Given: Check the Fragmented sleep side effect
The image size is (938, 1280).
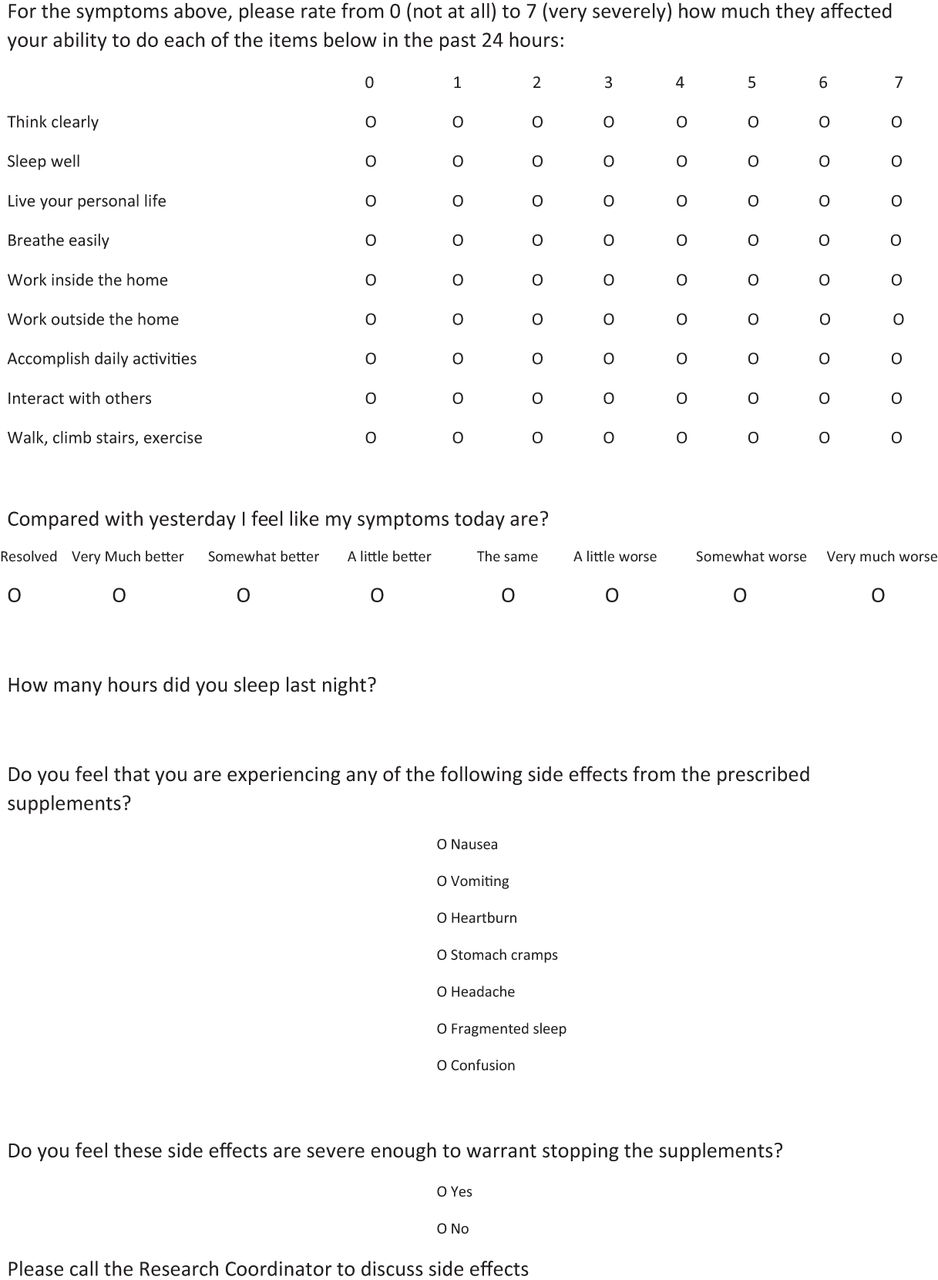Looking at the screenshot, I should point(441,1029).
